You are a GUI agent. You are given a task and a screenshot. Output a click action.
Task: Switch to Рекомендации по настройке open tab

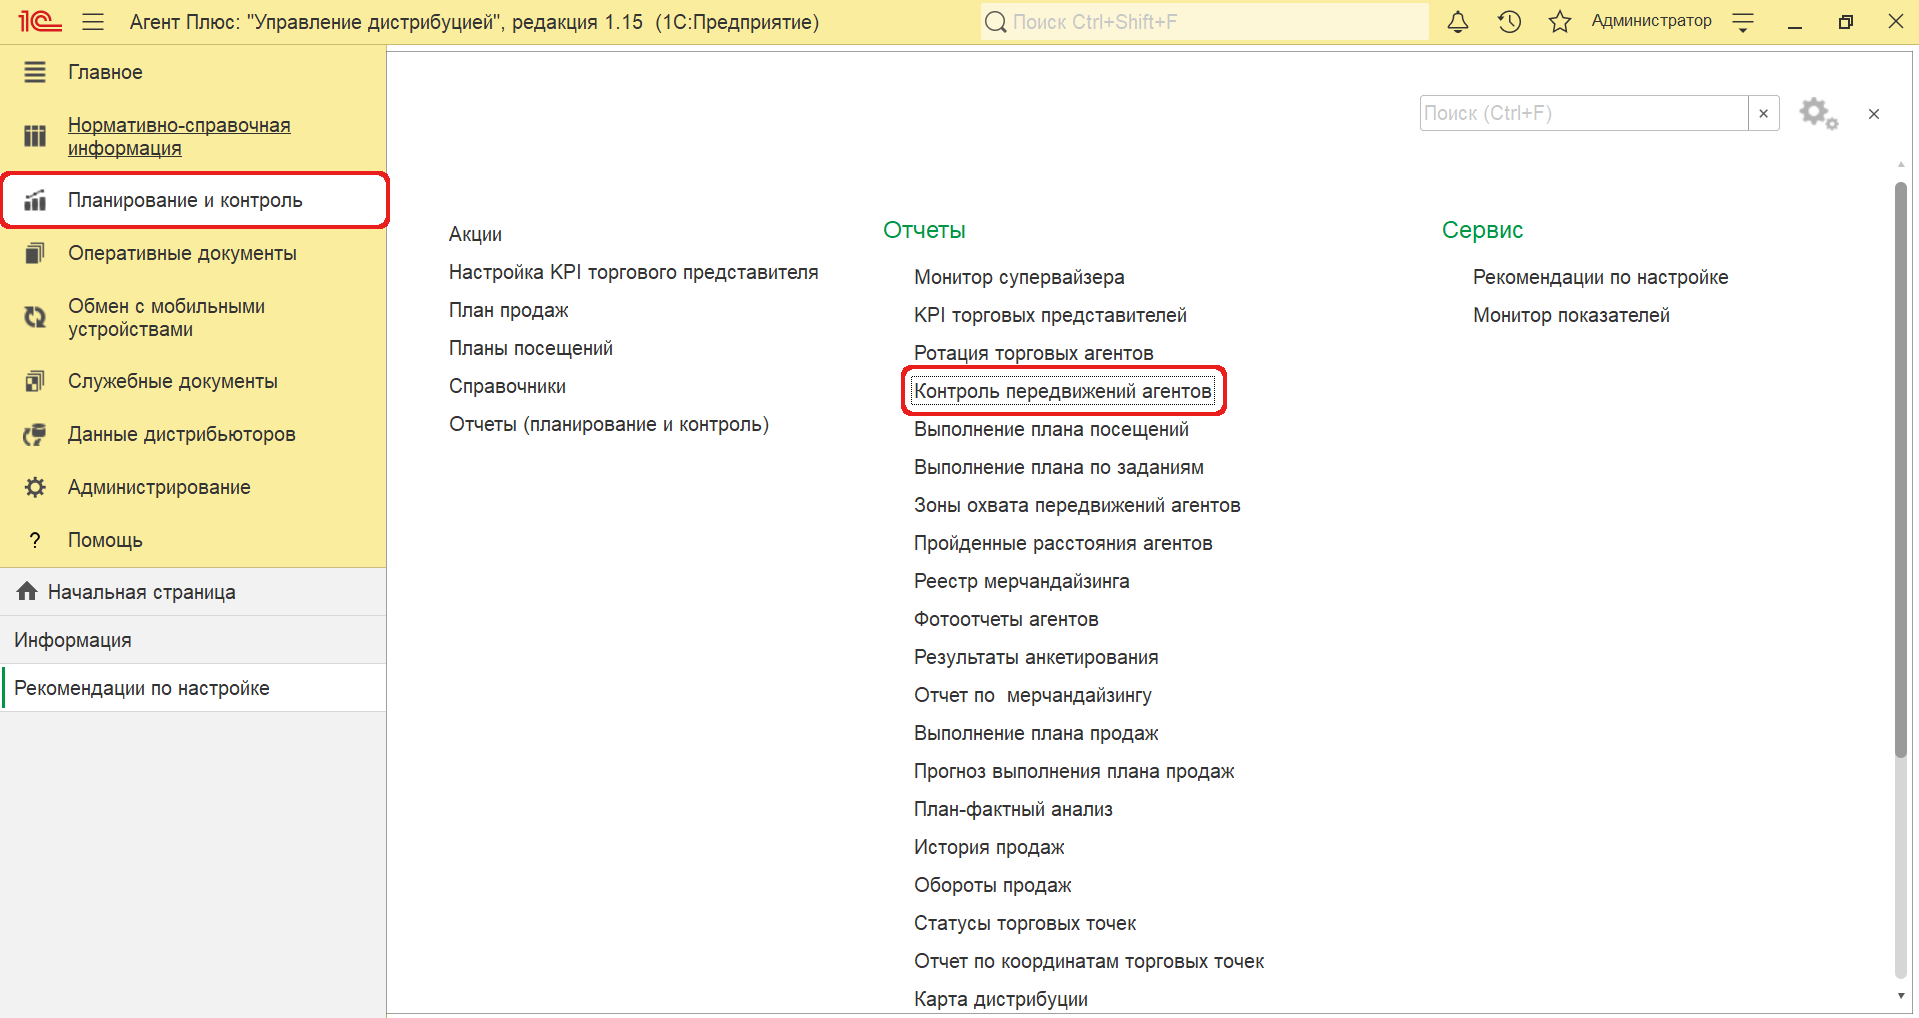(x=193, y=688)
